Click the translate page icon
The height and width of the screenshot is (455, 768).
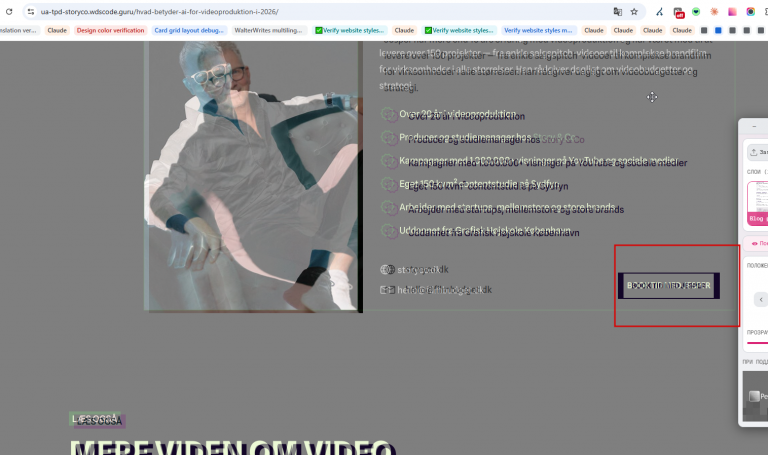pyautogui.click(x=618, y=12)
